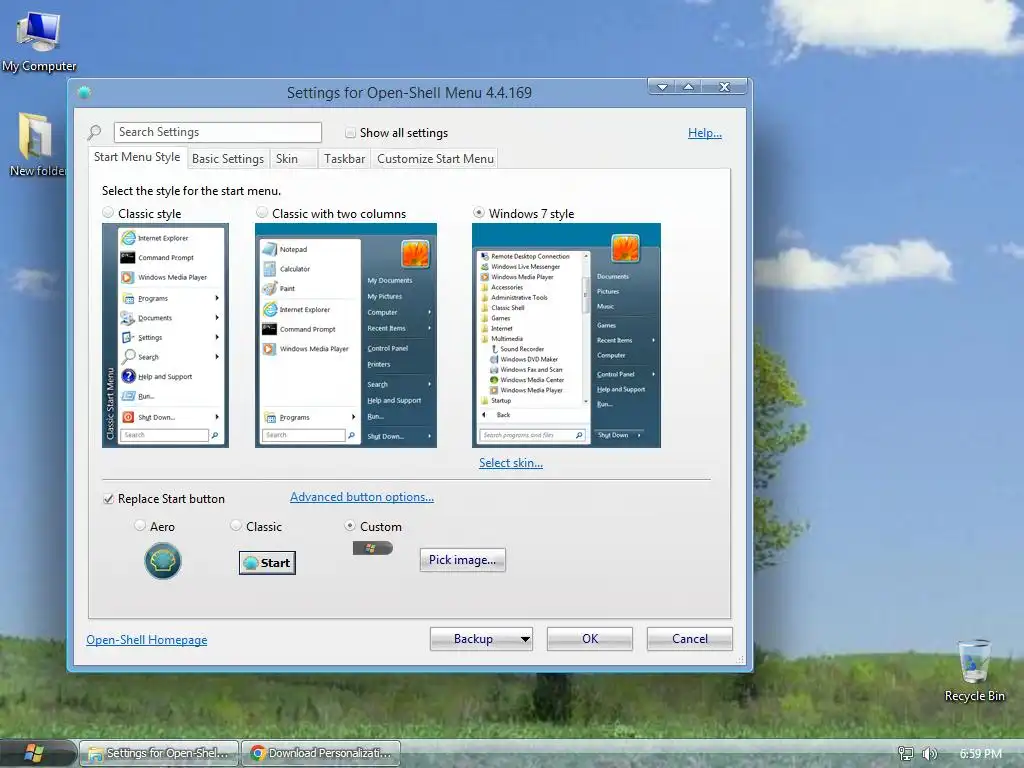The width and height of the screenshot is (1024, 768).
Task: Open the Open-Shell Homepage link
Action: [147, 640]
